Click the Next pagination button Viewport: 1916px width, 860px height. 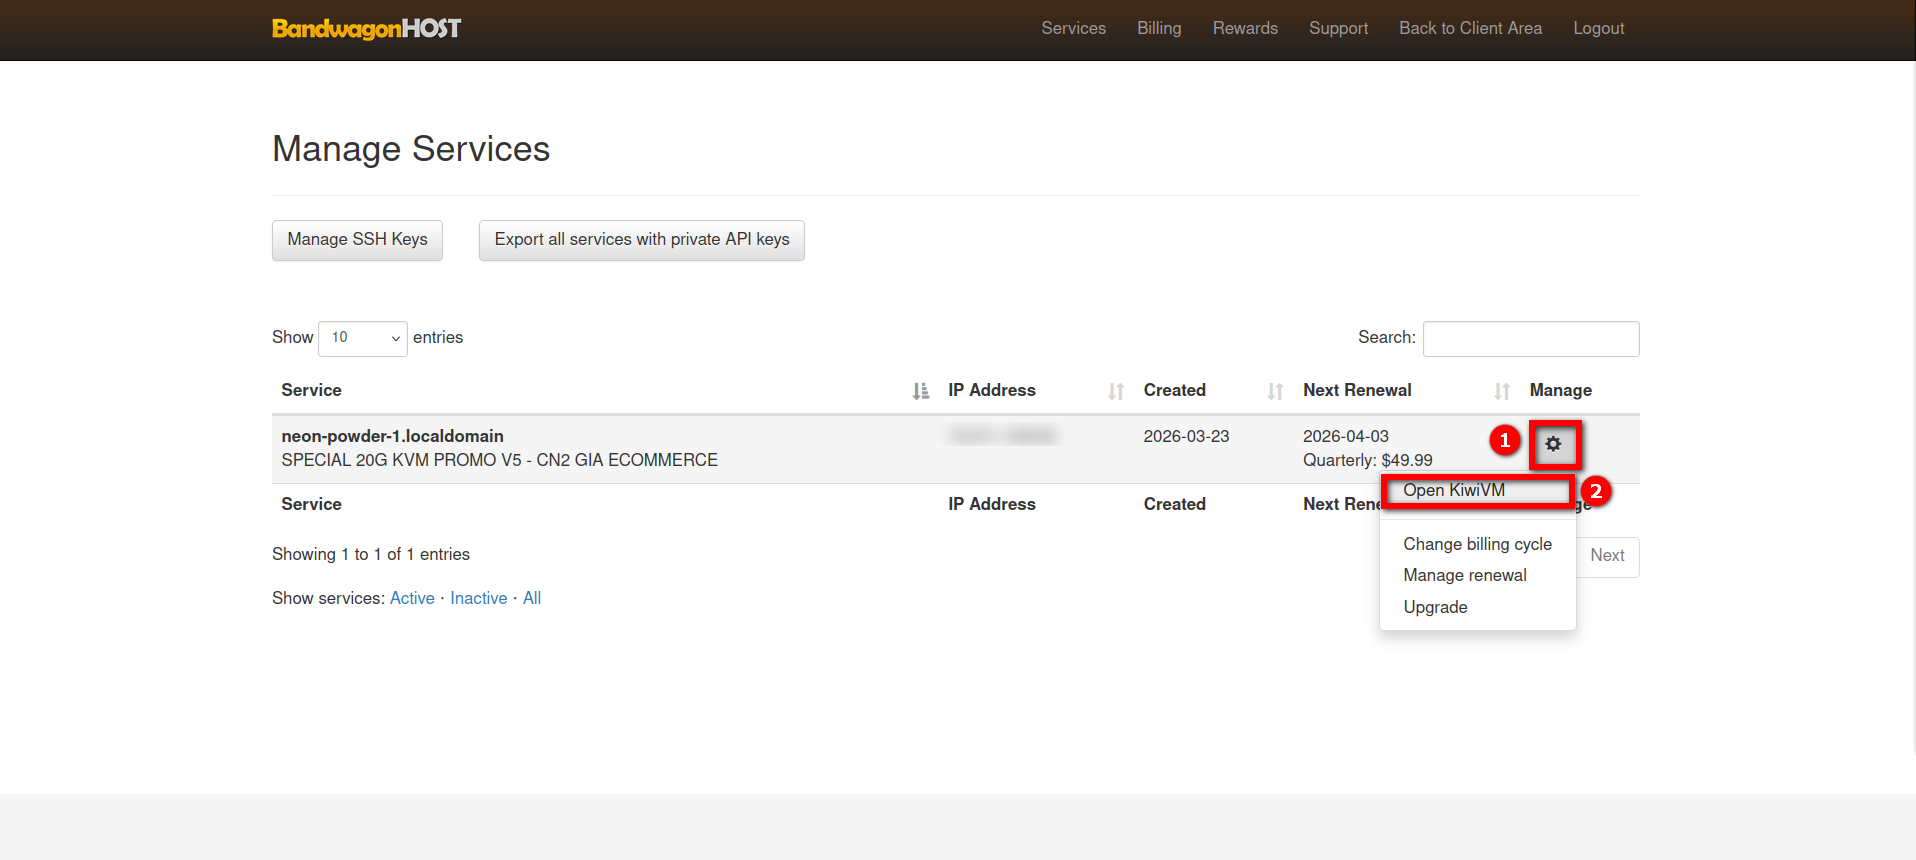pos(1607,556)
